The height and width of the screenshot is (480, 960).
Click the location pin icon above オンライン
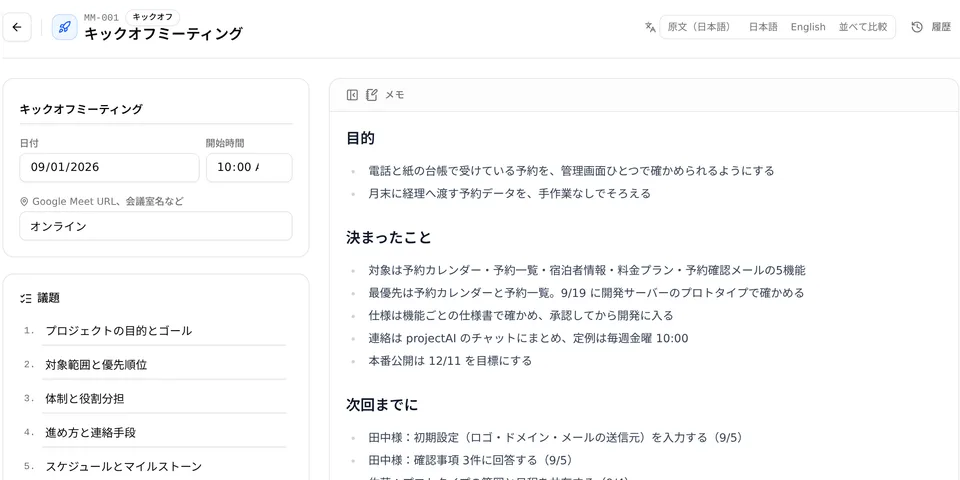click(x=24, y=201)
